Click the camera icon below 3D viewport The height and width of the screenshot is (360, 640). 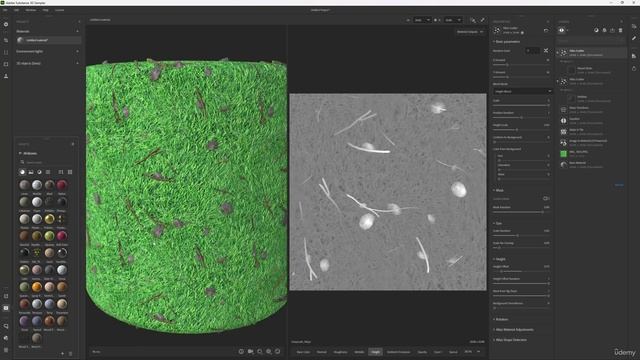pyautogui.click(x=250, y=351)
